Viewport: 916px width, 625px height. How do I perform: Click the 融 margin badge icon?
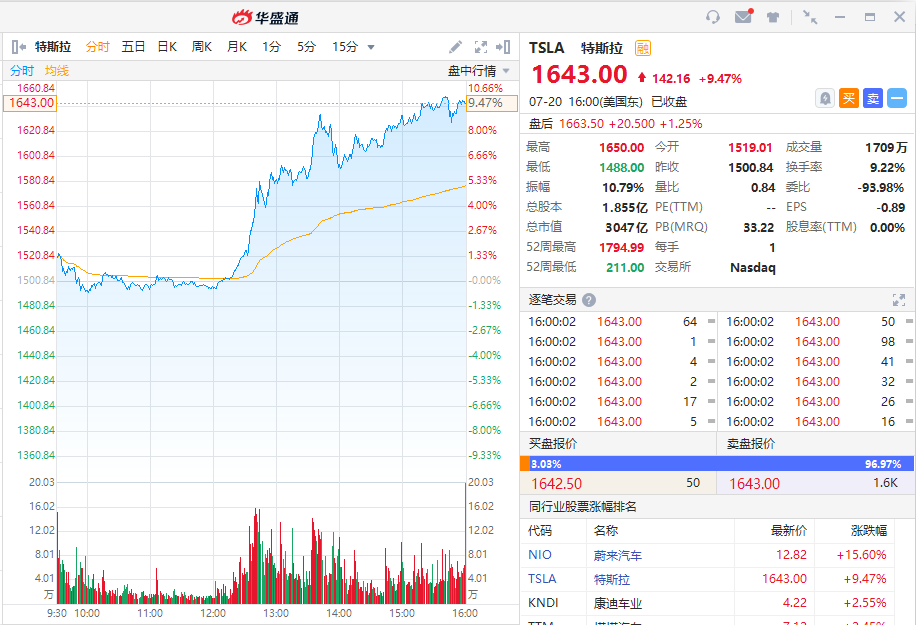(643, 48)
